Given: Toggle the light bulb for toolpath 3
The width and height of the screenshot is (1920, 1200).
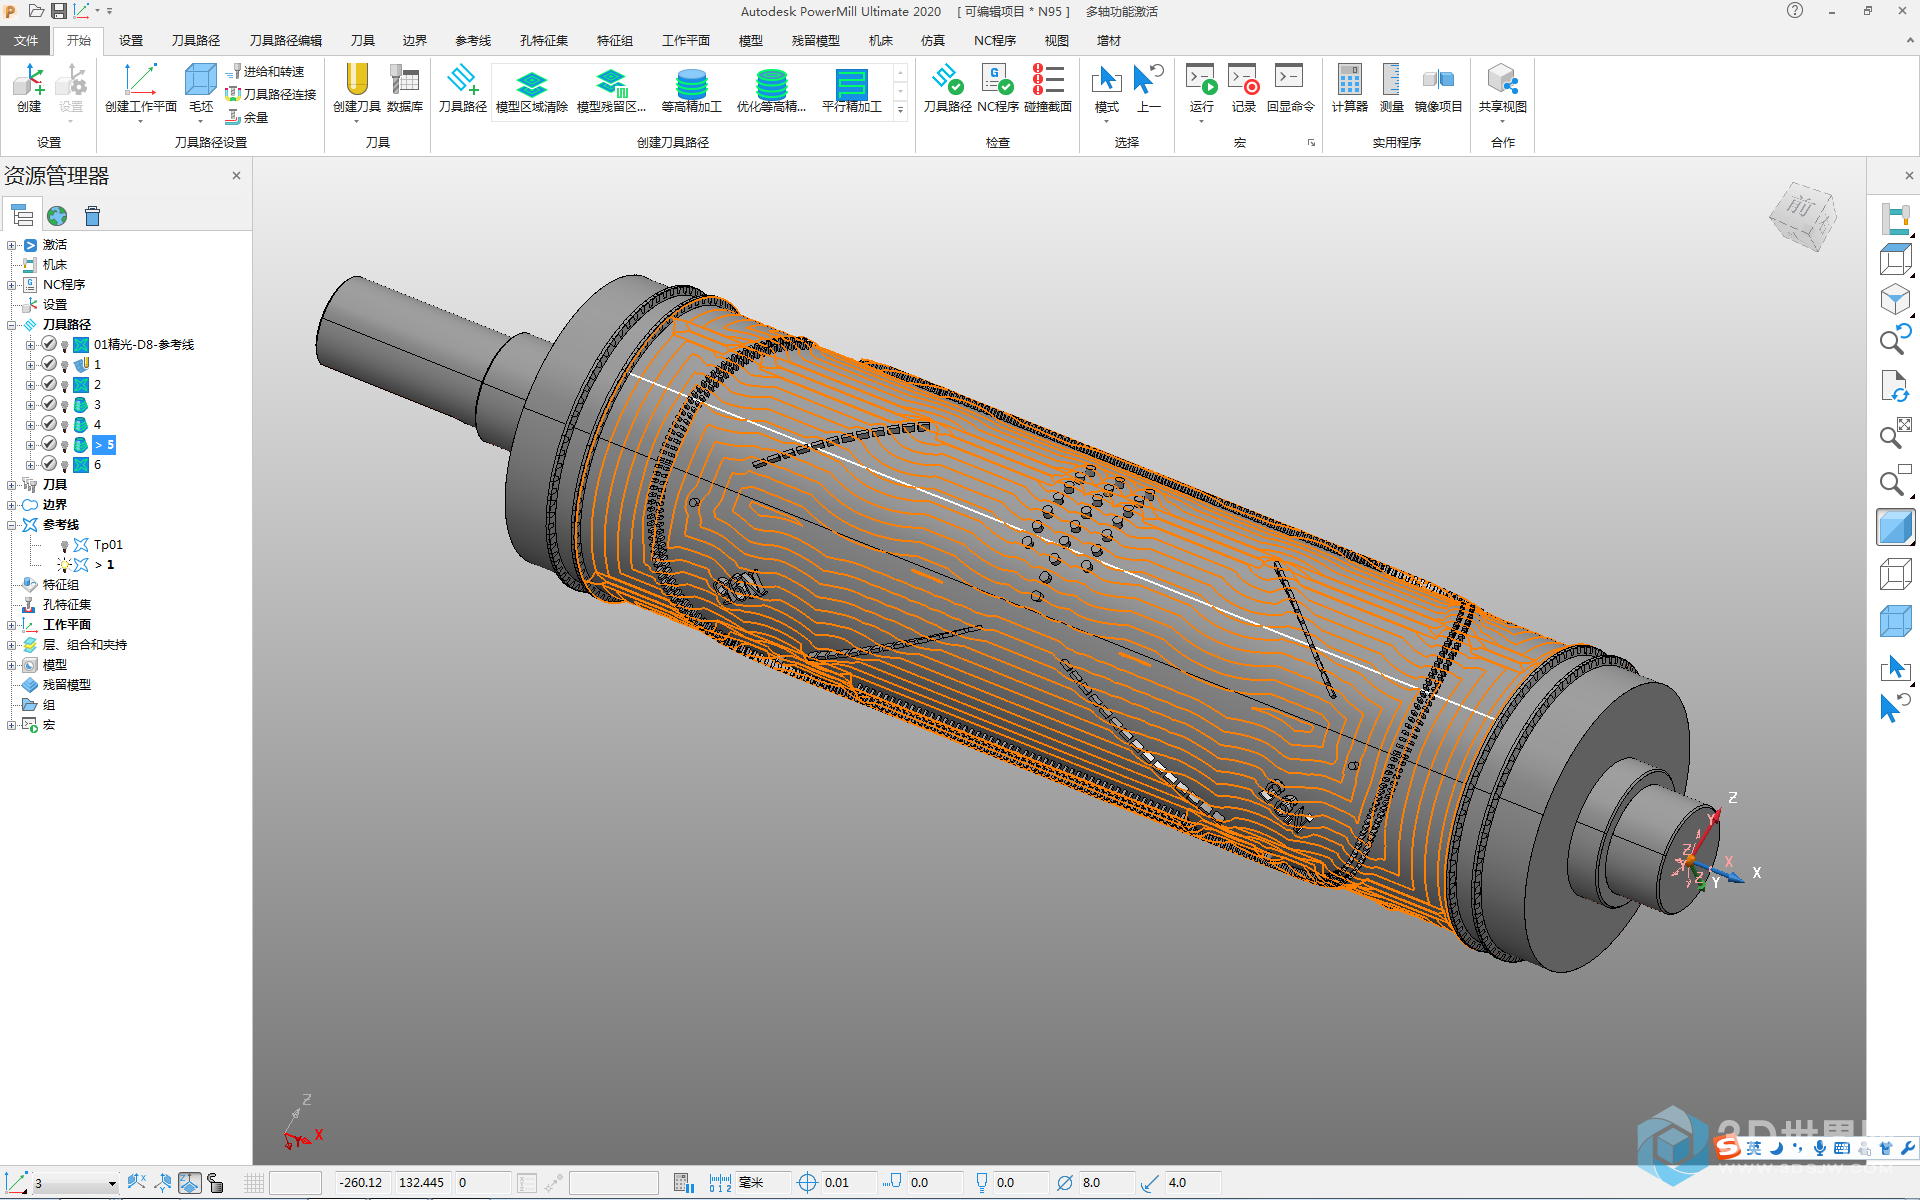Looking at the screenshot, I should [65, 405].
